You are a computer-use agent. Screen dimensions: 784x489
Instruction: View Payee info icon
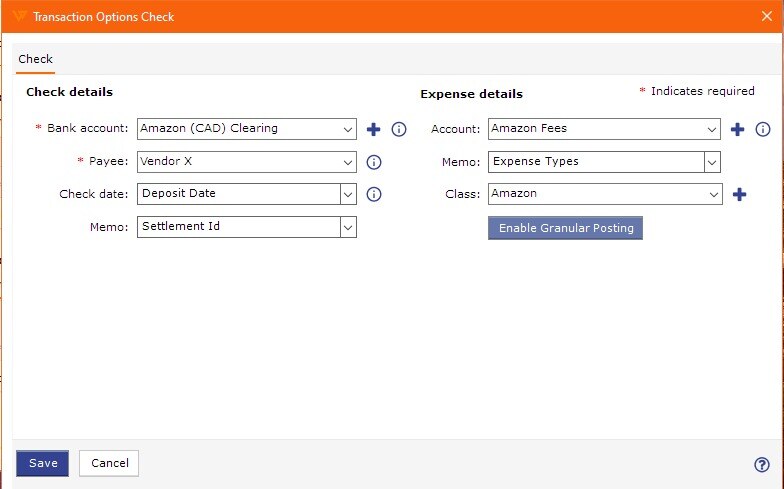tap(374, 162)
